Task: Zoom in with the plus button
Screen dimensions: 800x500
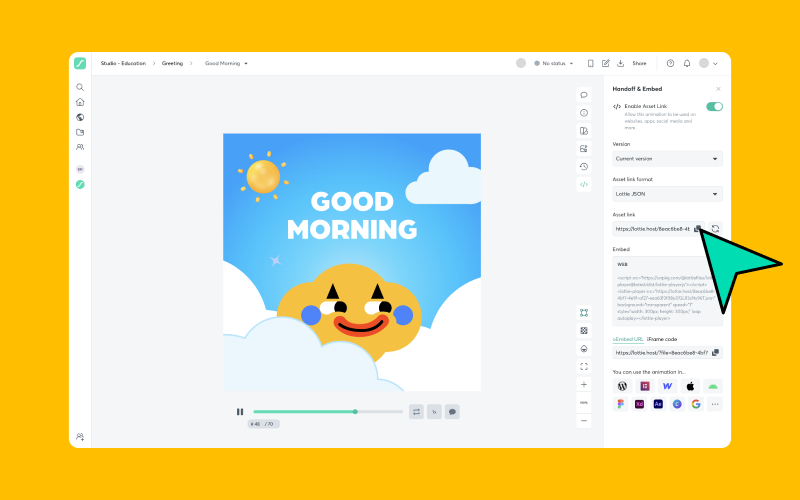Action: (x=584, y=384)
